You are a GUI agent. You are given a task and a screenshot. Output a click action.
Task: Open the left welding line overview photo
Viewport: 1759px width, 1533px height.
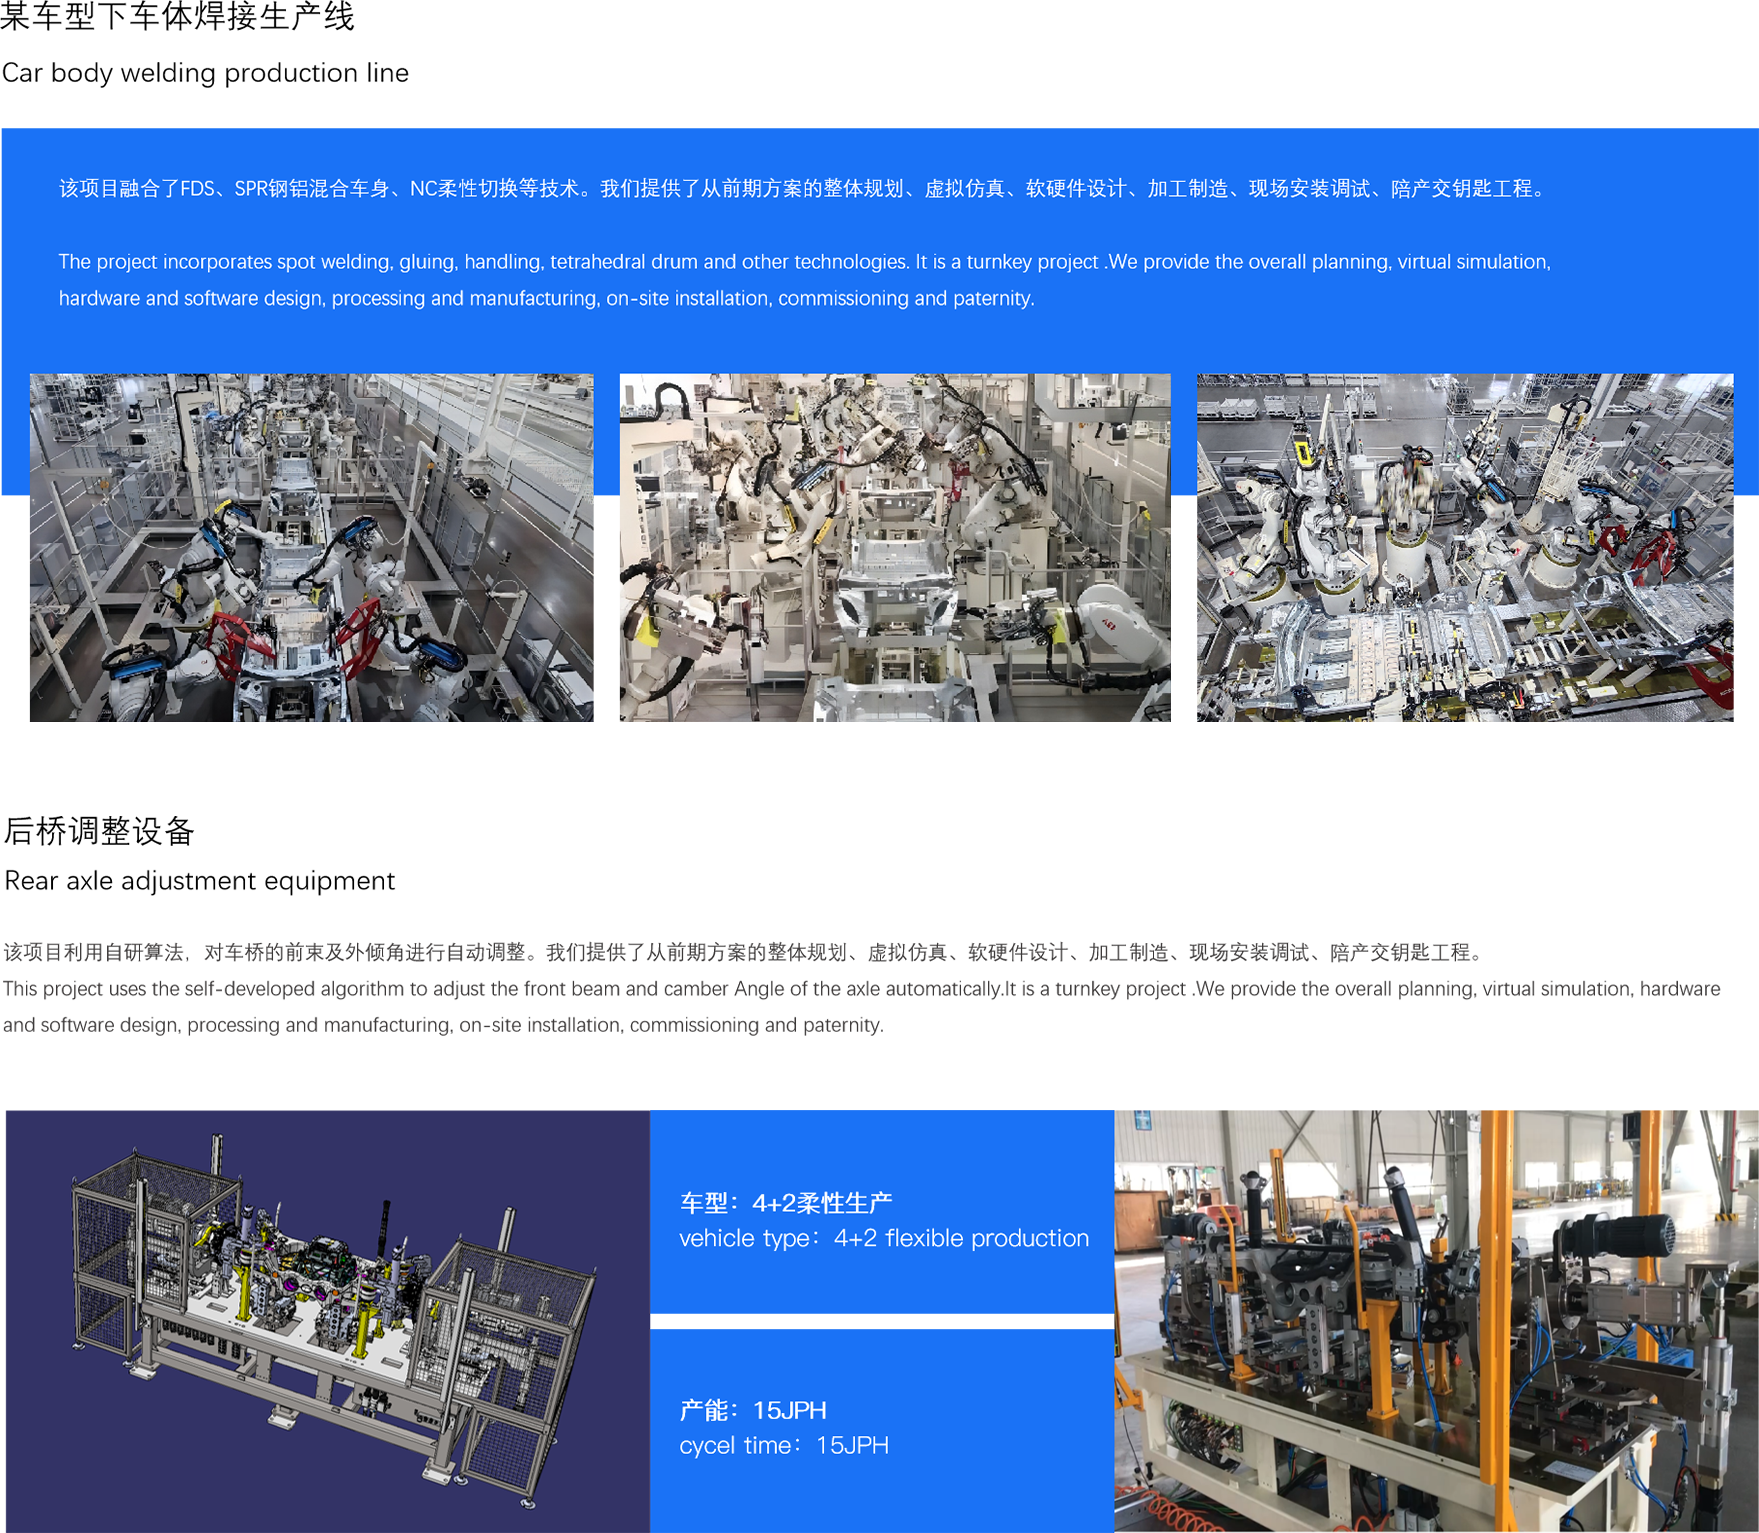point(311,547)
